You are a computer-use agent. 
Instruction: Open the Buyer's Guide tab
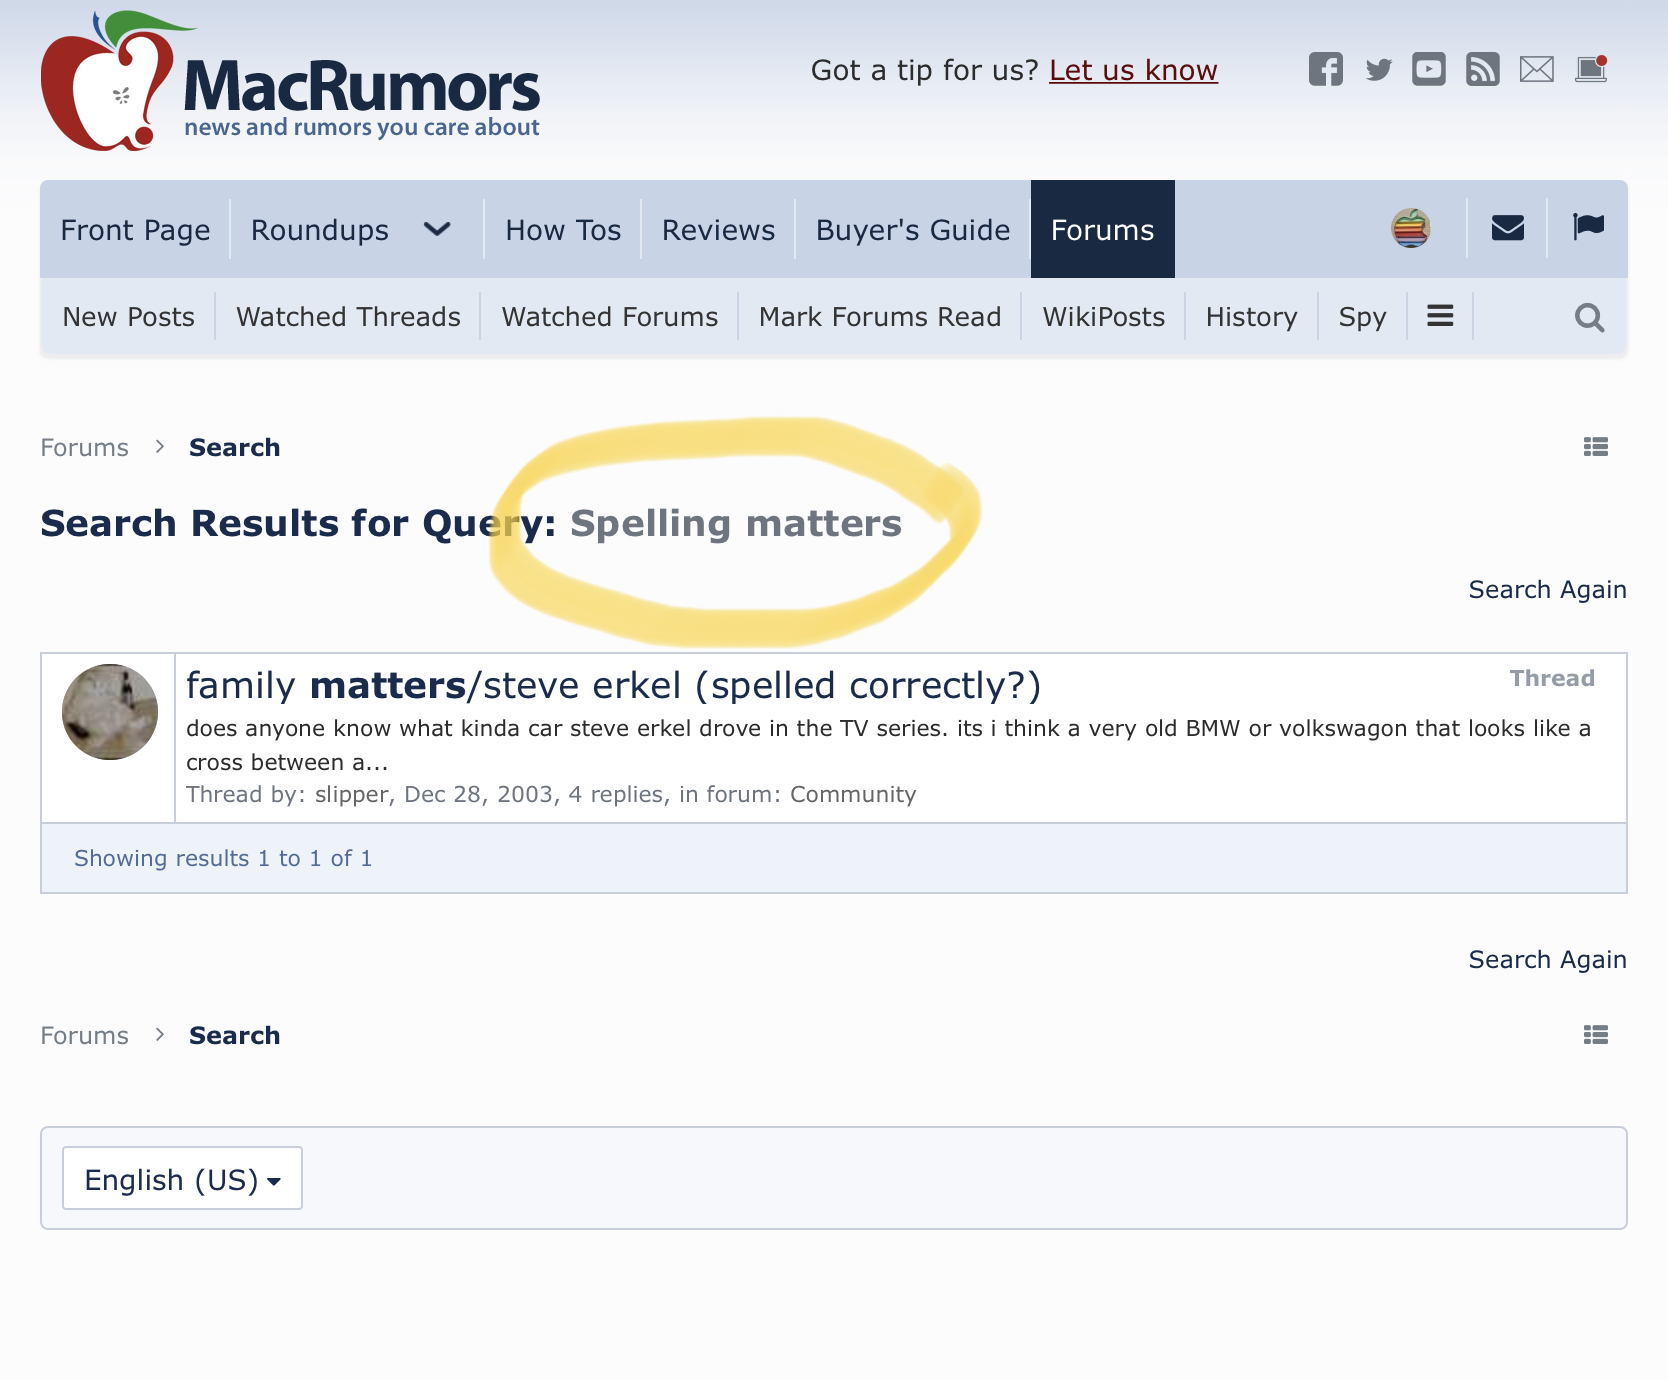pos(913,230)
